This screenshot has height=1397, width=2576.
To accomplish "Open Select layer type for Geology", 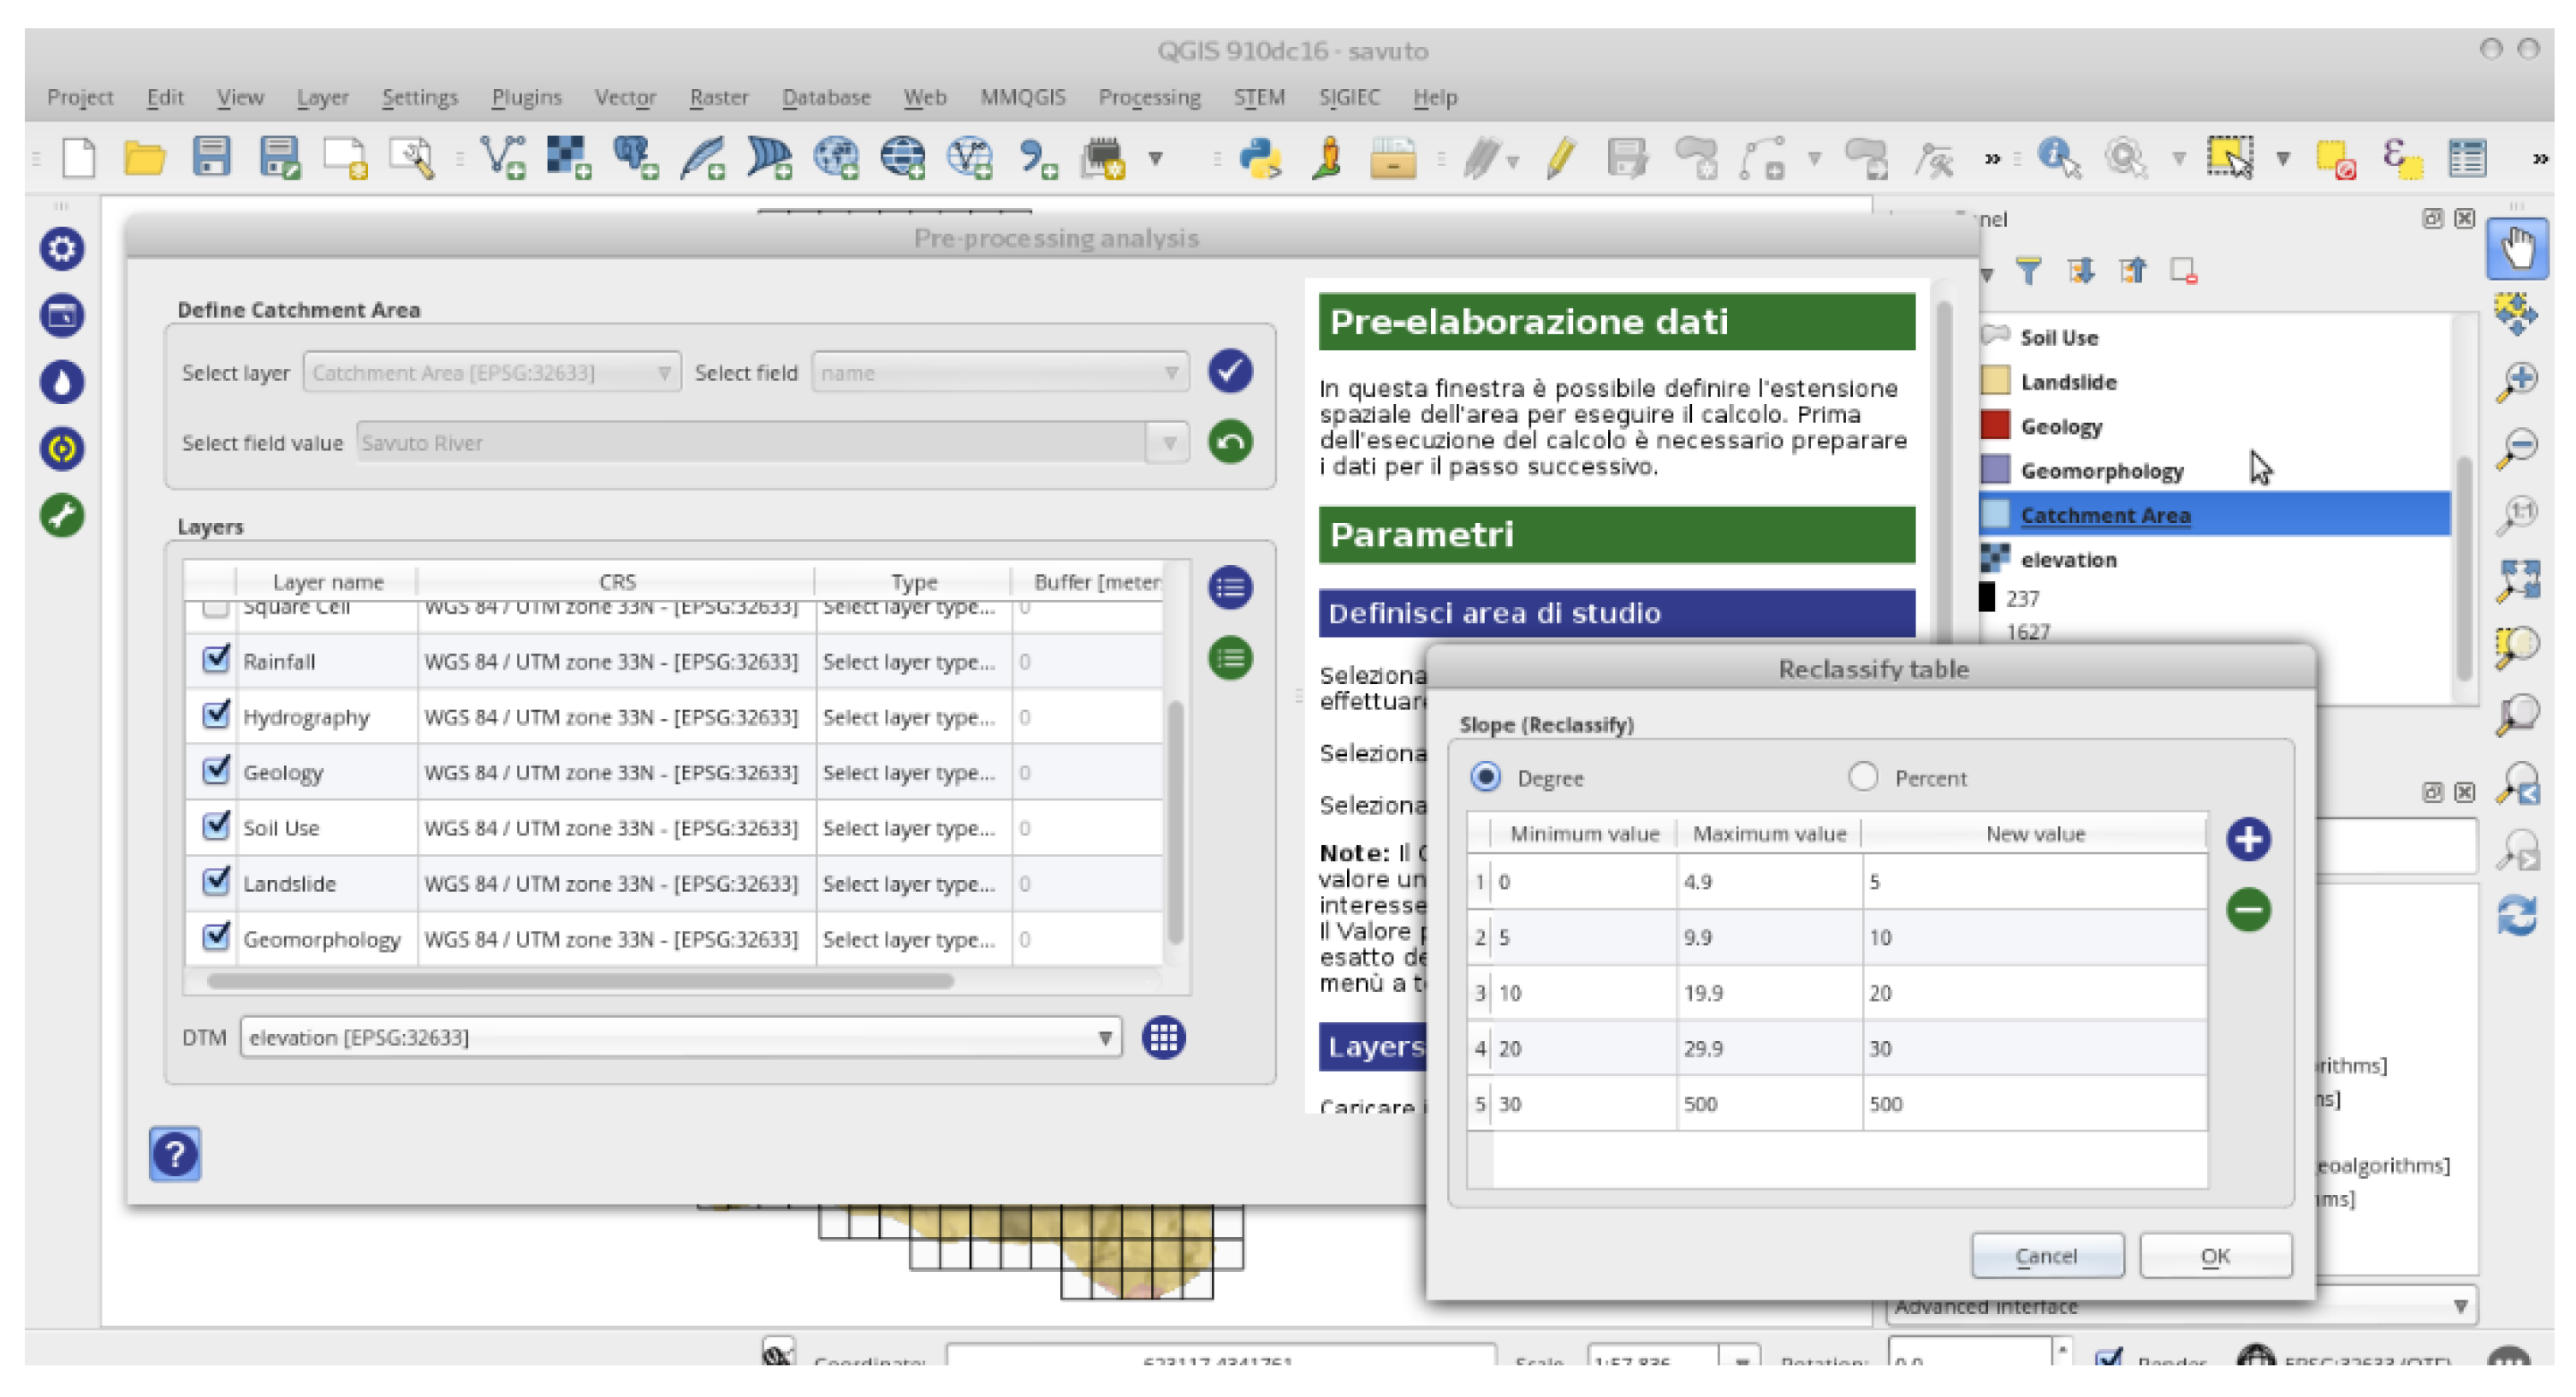I will pos(909,773).
